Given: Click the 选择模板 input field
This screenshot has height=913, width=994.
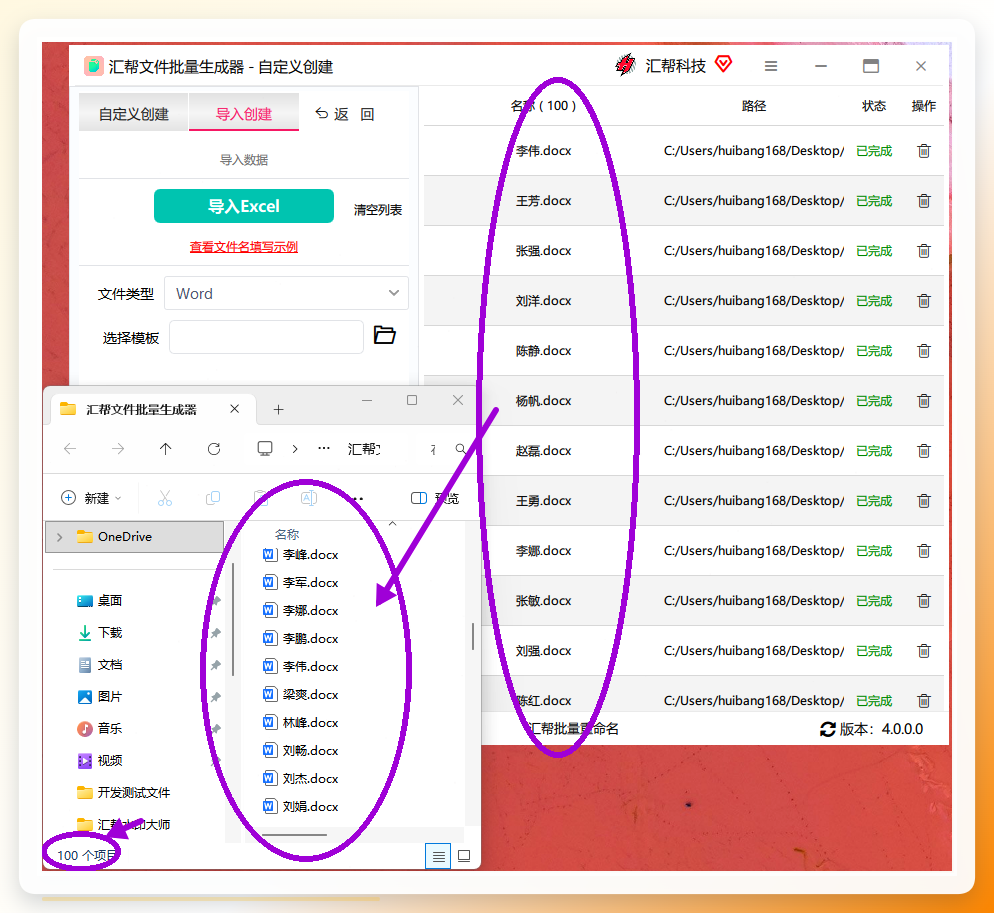Looking at the screenshot, I should tap(266, 337).
